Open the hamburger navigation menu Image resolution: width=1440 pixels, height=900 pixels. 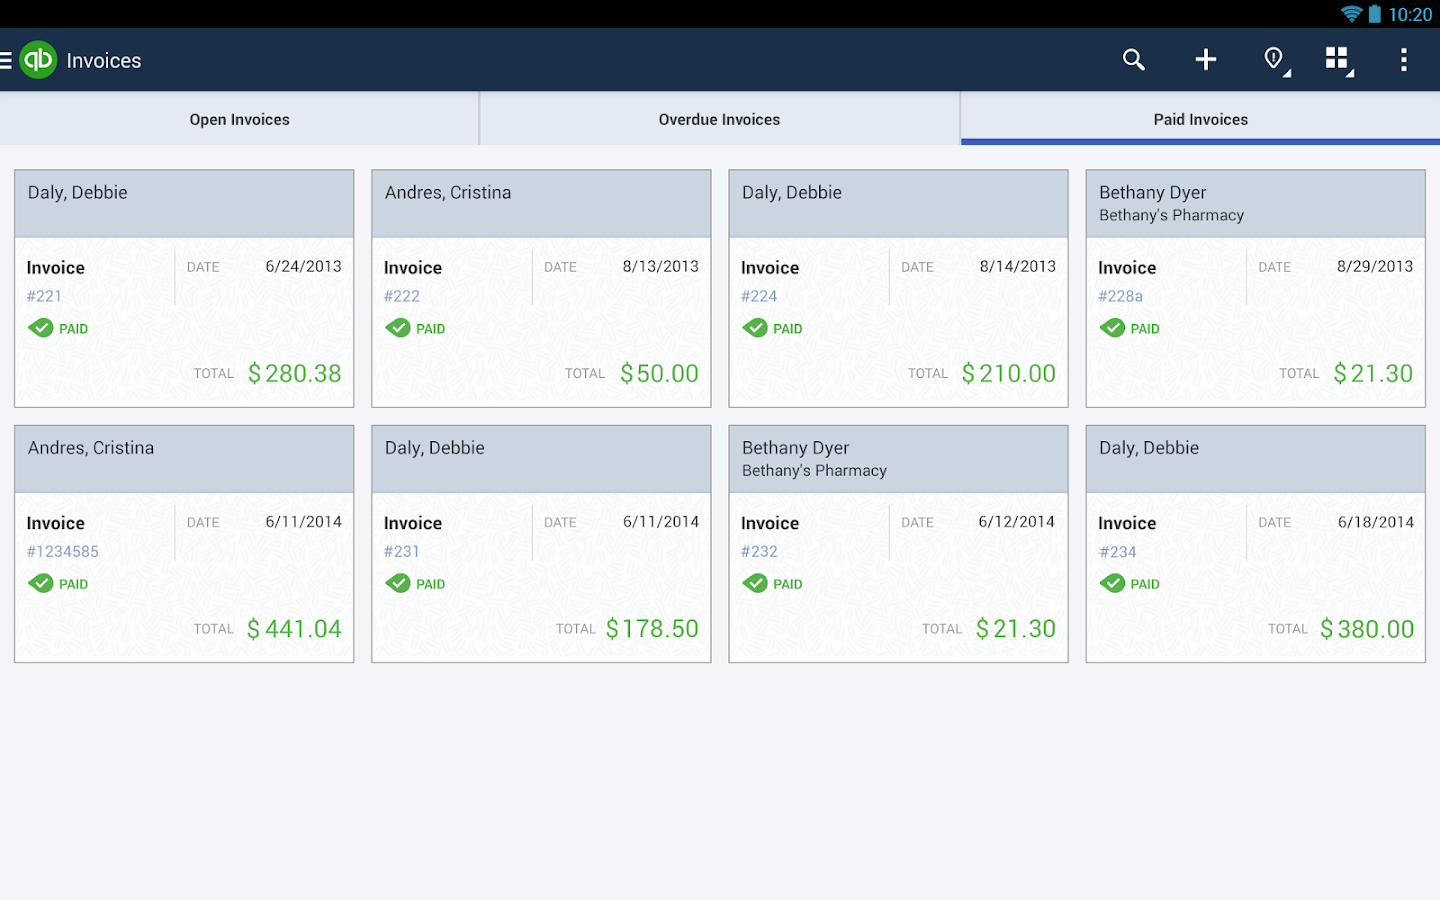6,61
